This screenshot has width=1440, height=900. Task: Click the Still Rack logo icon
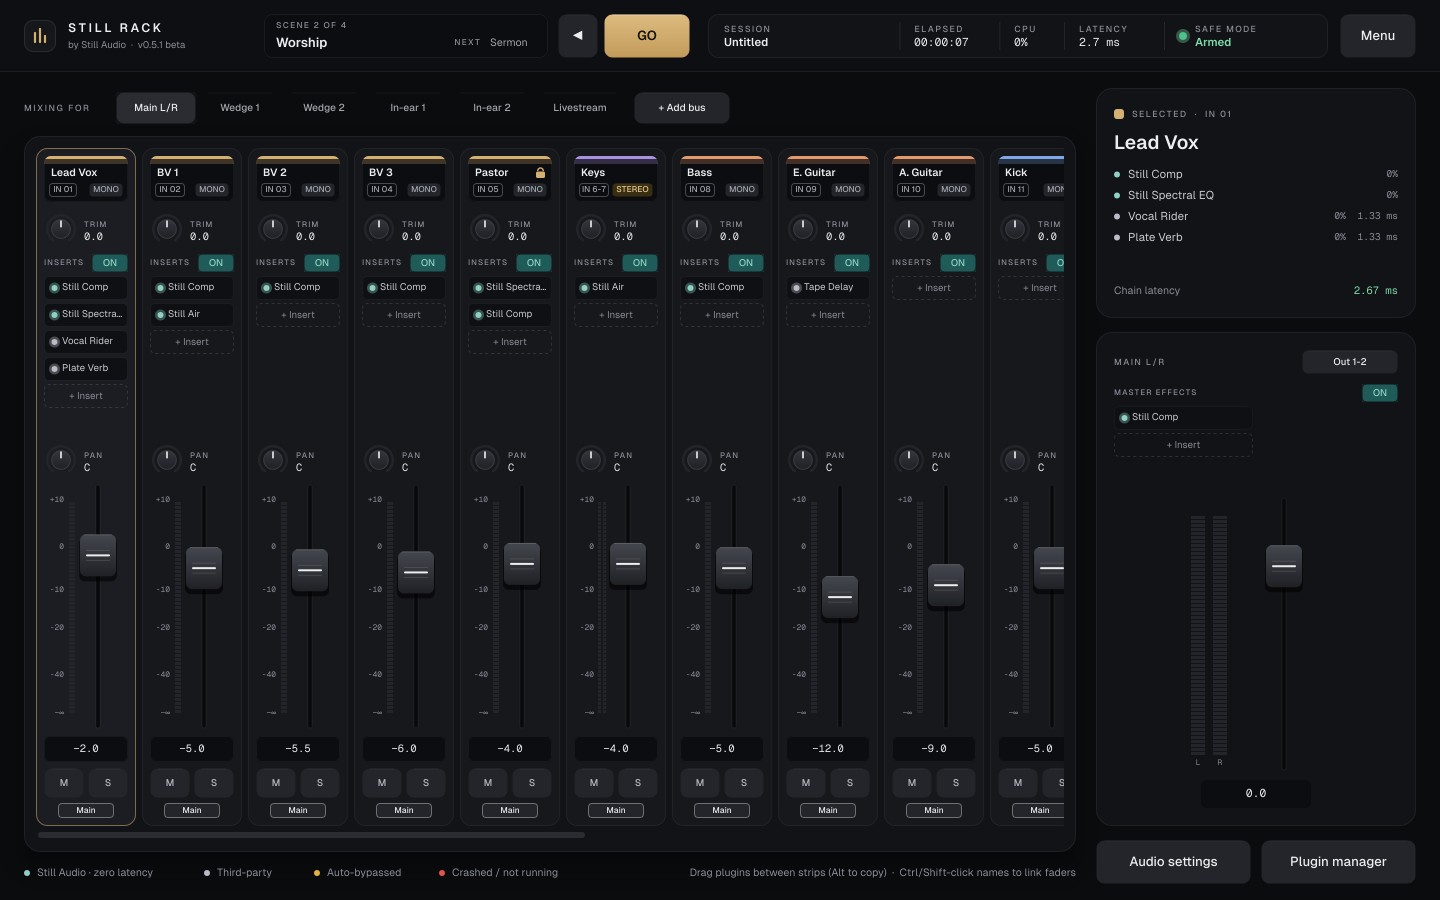[40, 36]
